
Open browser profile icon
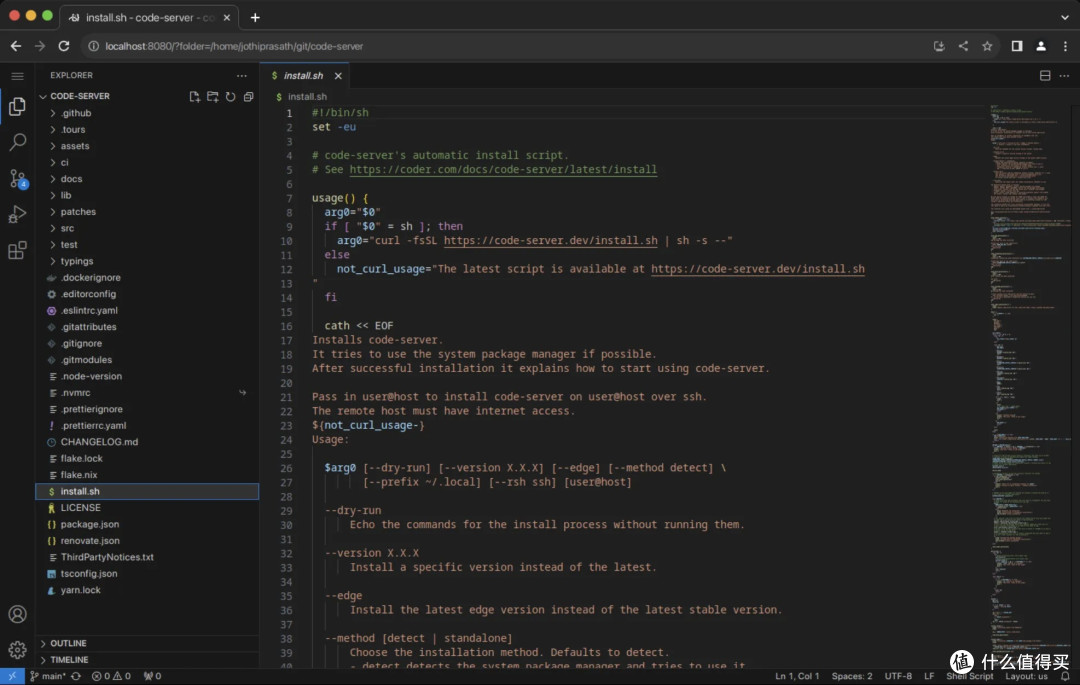pos(1041,46)
